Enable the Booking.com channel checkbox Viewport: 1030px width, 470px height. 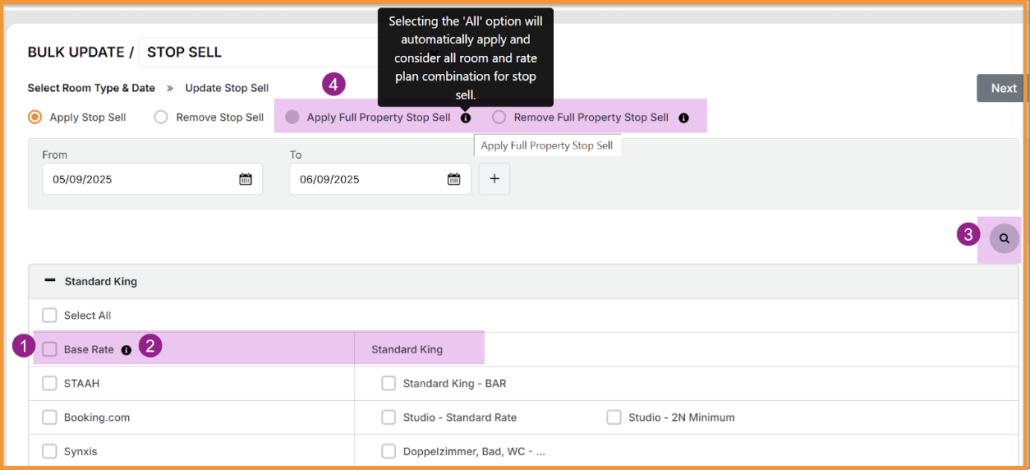pos(50,417)
